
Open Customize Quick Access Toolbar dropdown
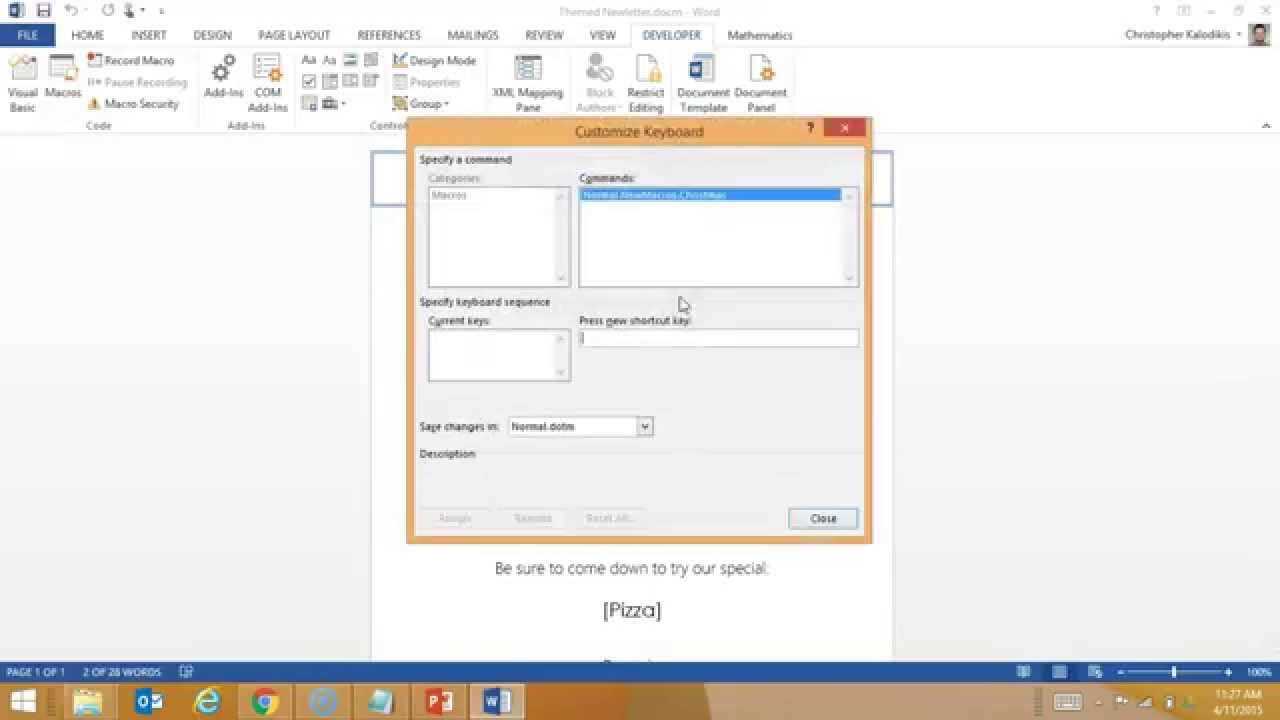[162, 11]
